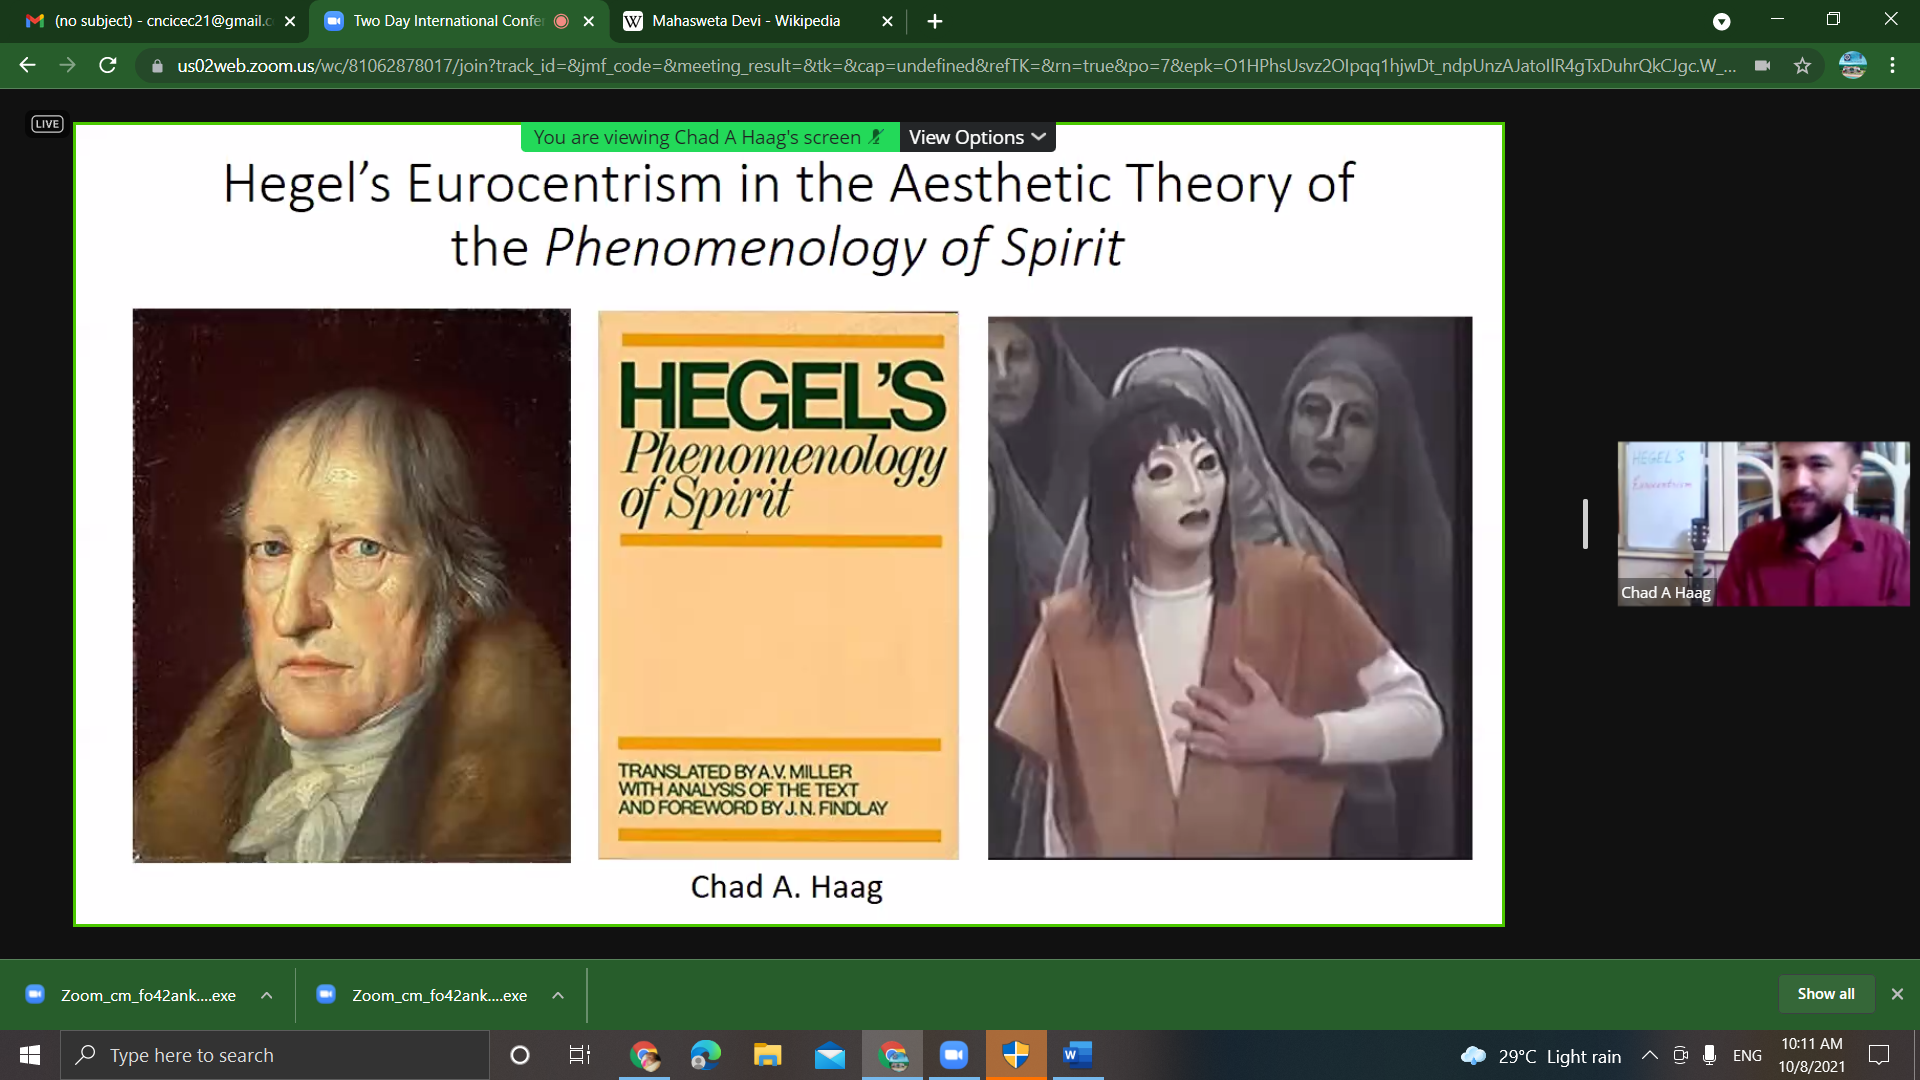The height and width of the screenshot is (1080, 1920).
Task: Show hidden system tray icons
Action: tap(1650, 1055)
